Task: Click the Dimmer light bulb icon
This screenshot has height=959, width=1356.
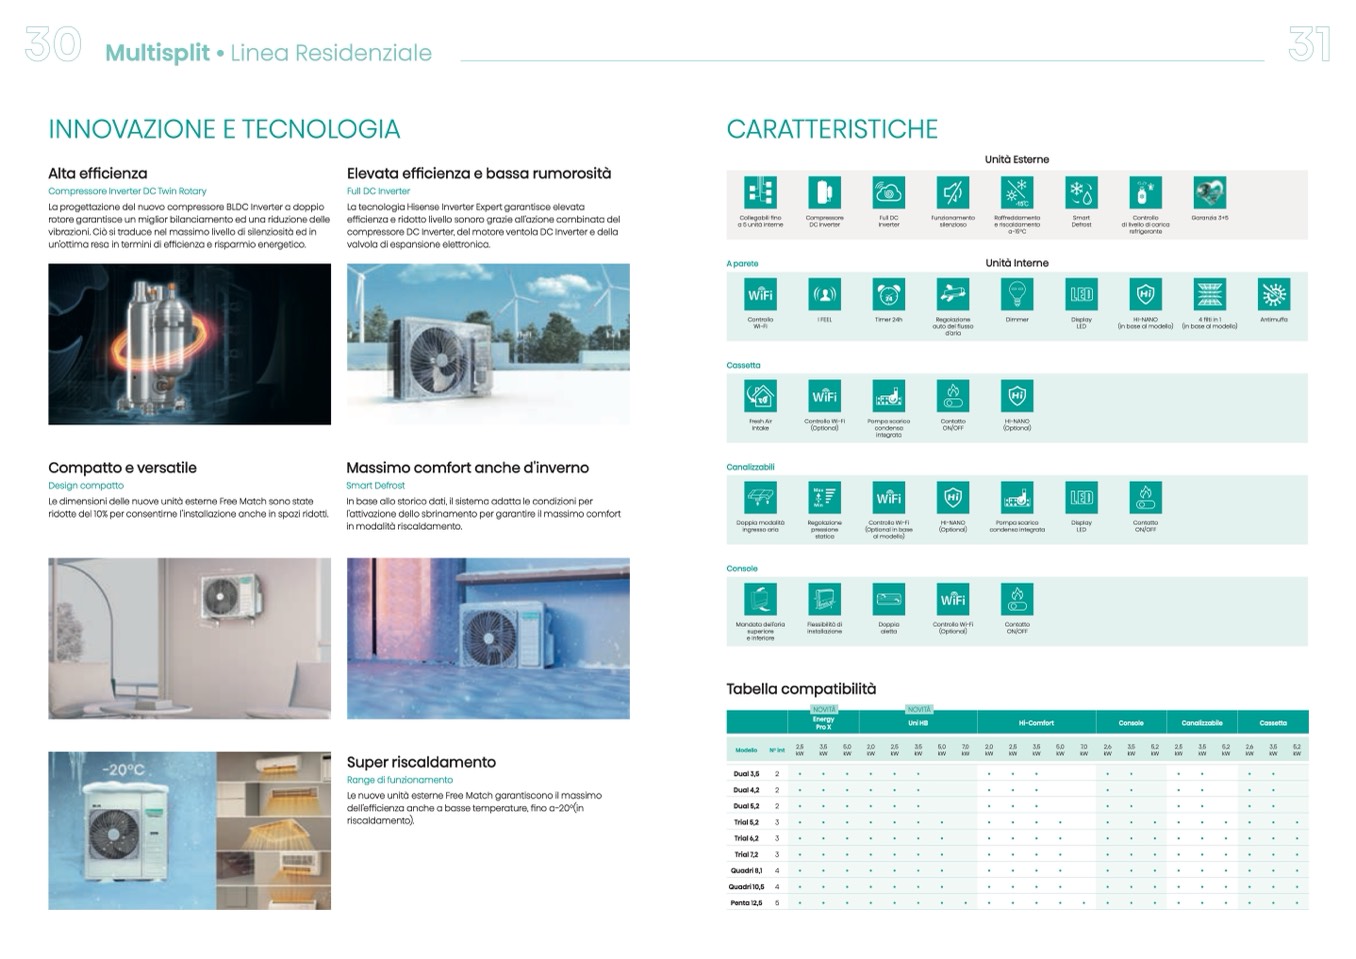Action: (x=1017, y=295)
